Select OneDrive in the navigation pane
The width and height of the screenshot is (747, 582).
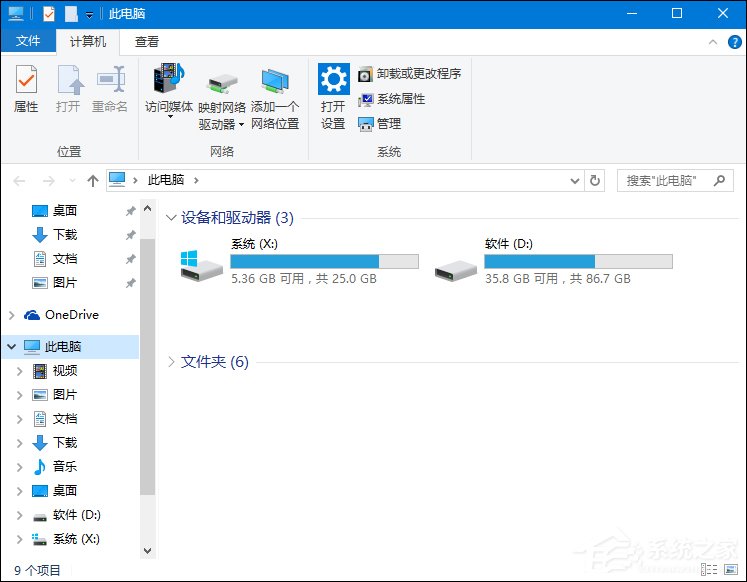click(61, 315)
